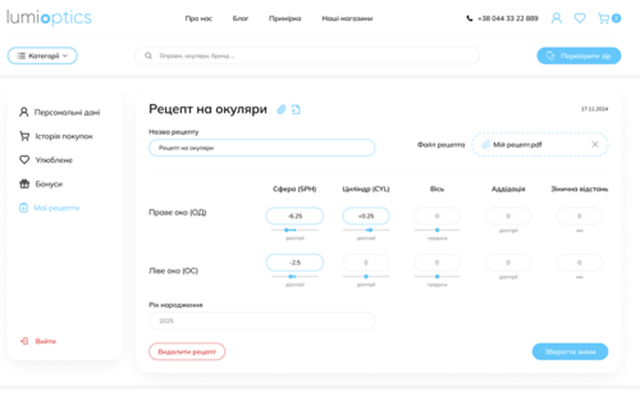Click the Мій рецепт.pdf file name

[x=518, y=144]
